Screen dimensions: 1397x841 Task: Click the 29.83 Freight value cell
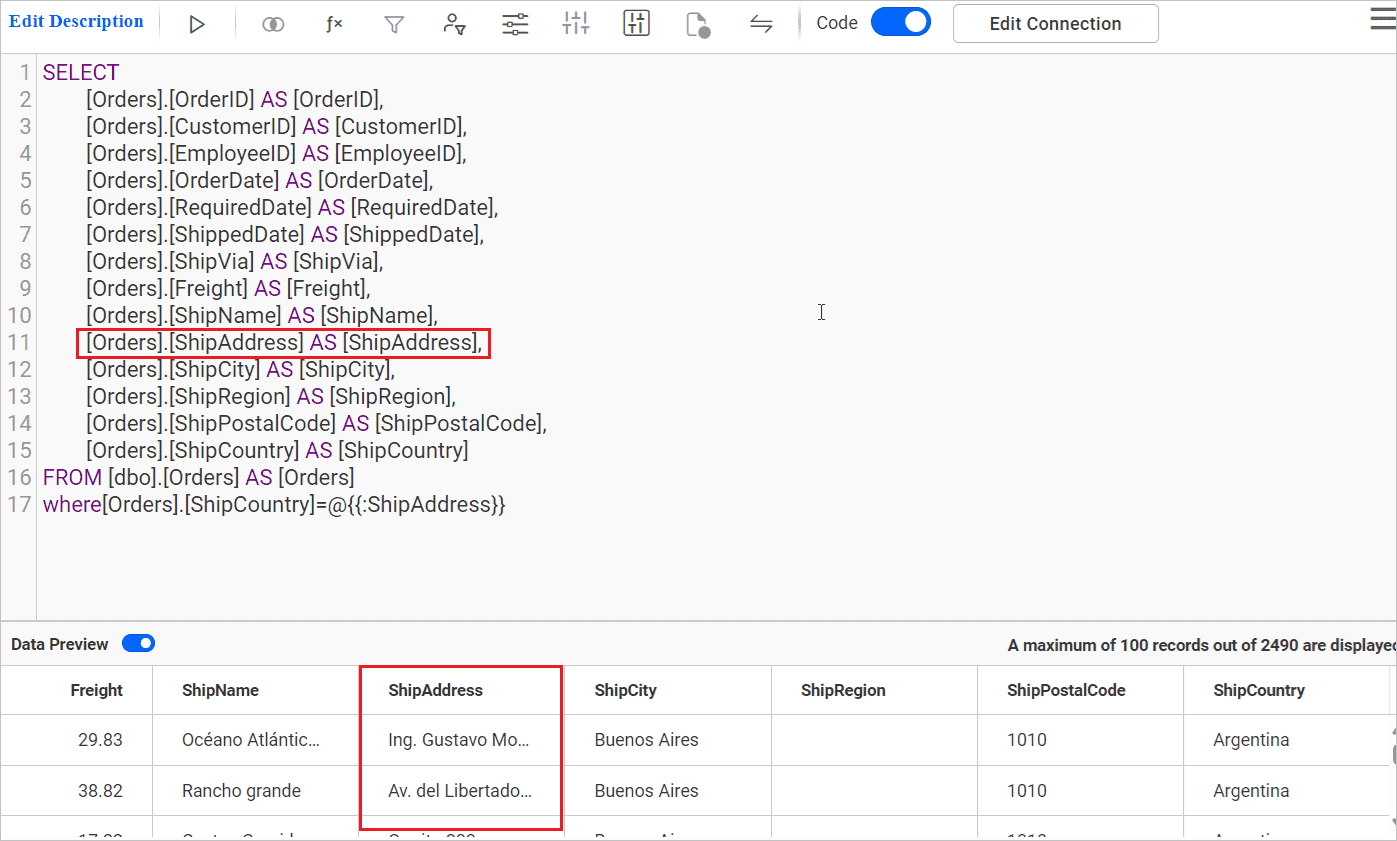96,739
